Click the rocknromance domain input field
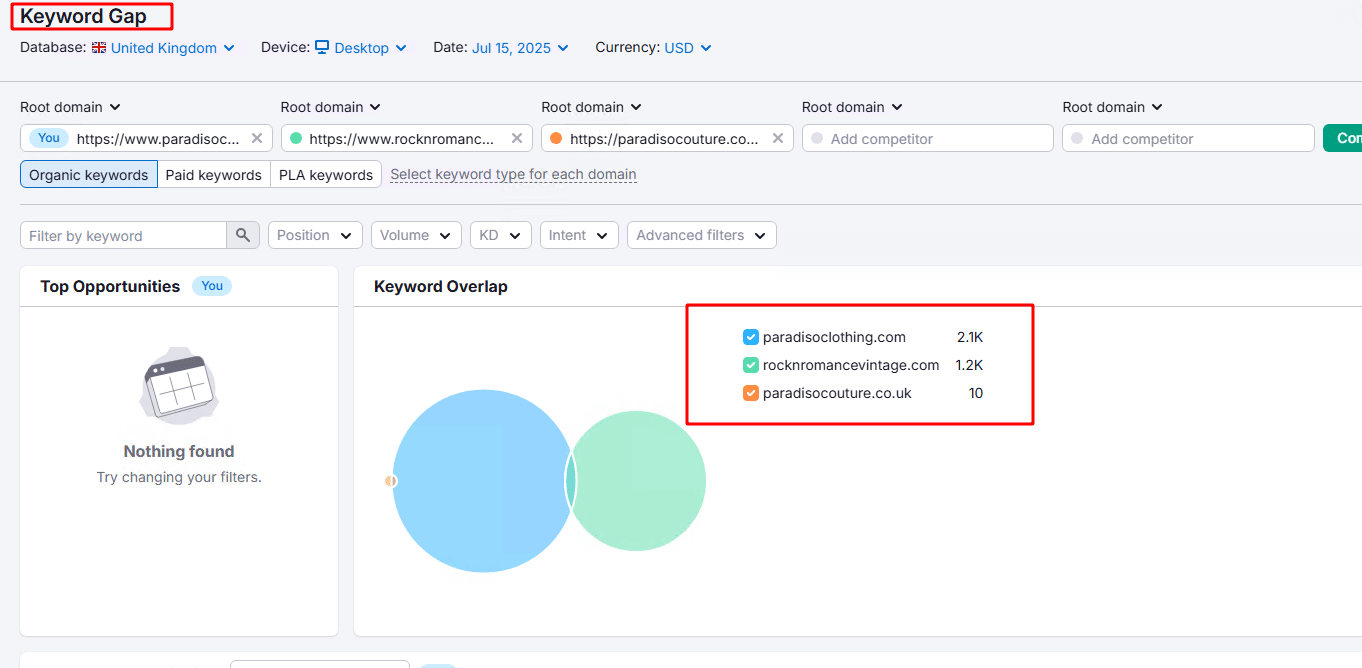This screenshot has width=1362, height=668. [x=407, y=138]
